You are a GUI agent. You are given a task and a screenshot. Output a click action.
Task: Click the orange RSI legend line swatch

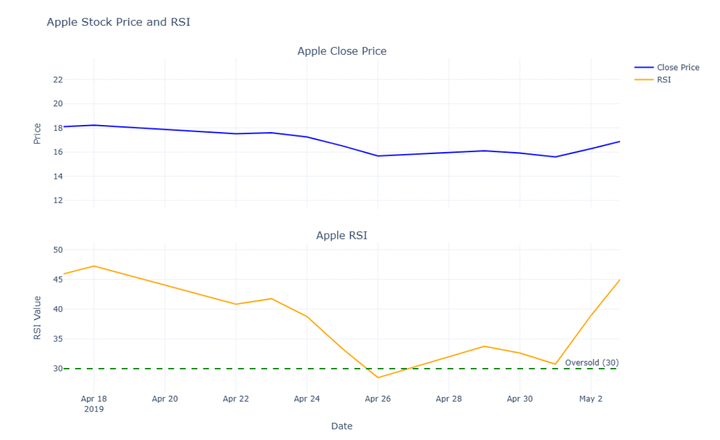tap(643, 80)
